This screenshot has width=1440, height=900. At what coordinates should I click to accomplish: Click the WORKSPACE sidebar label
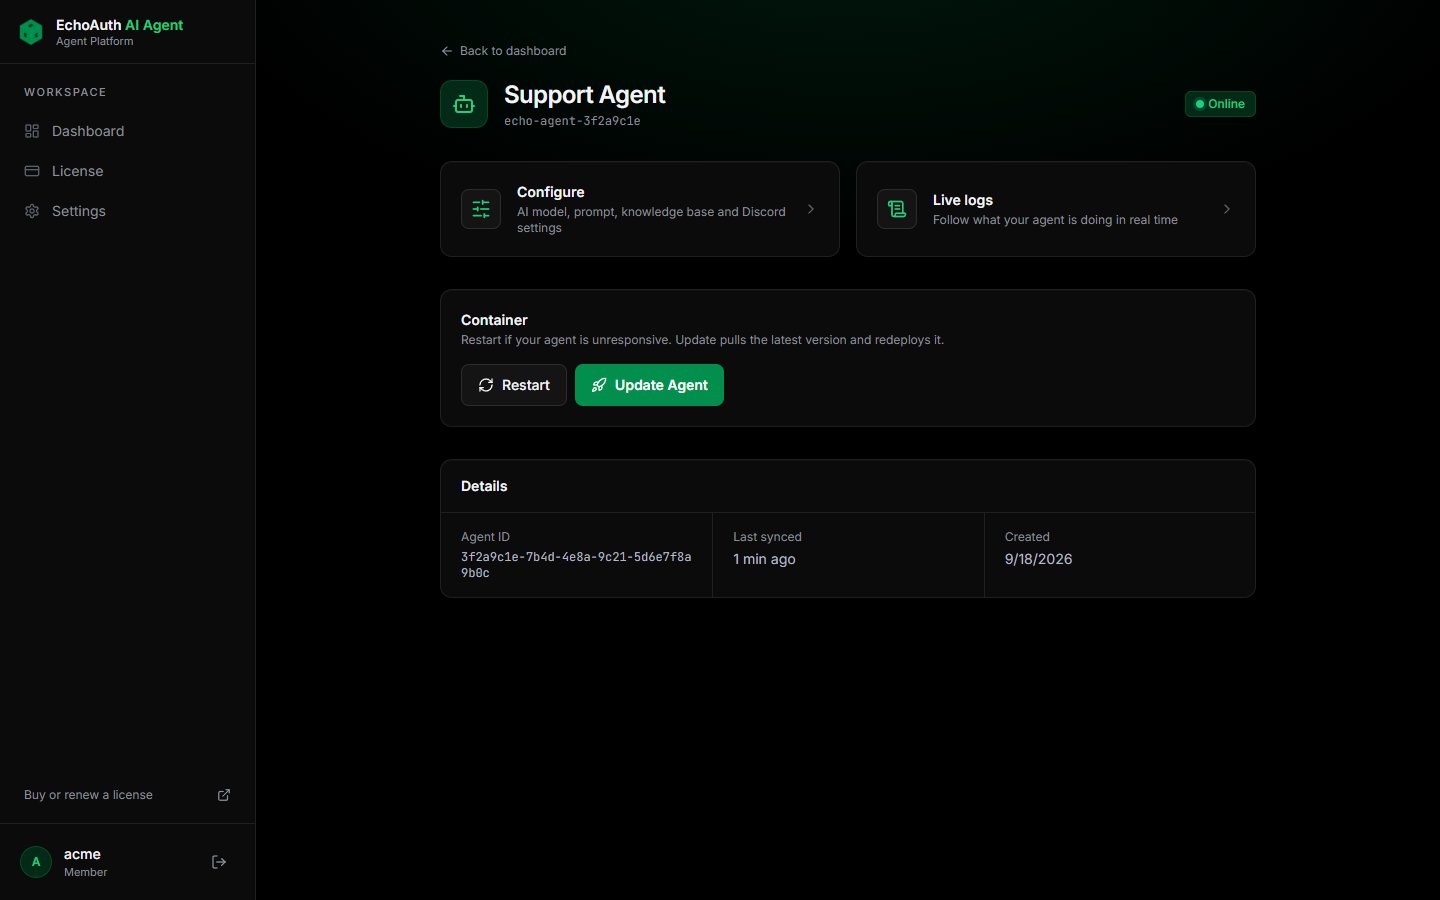click(x=65, y=92)
